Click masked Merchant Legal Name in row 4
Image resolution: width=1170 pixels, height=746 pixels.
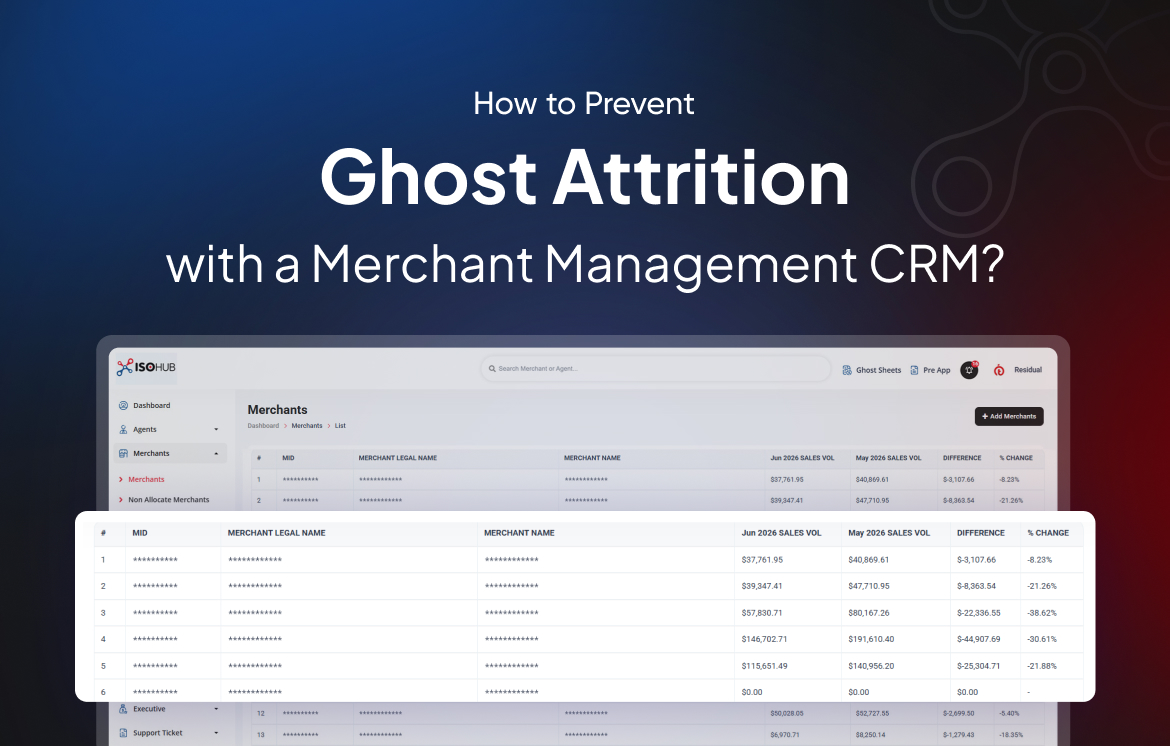pyautogui.click(x=254, y=639)
